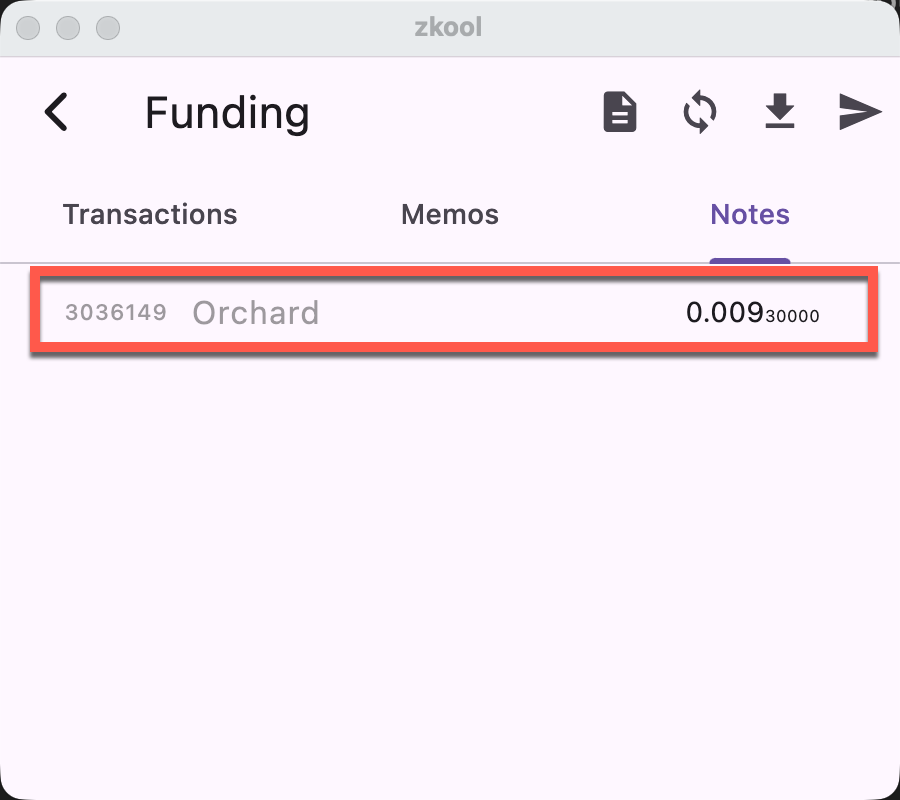900x800 pixels.
Task: Click the Funding account title
Action: coord(227,113)
